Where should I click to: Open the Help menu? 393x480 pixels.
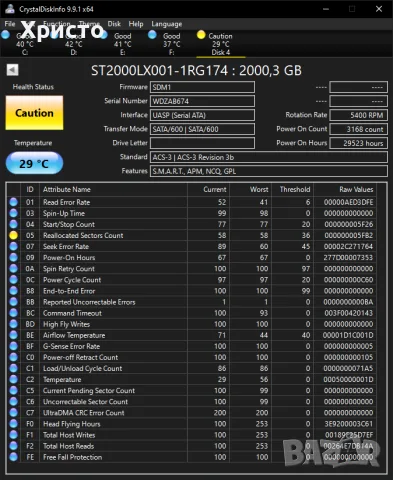136,24
